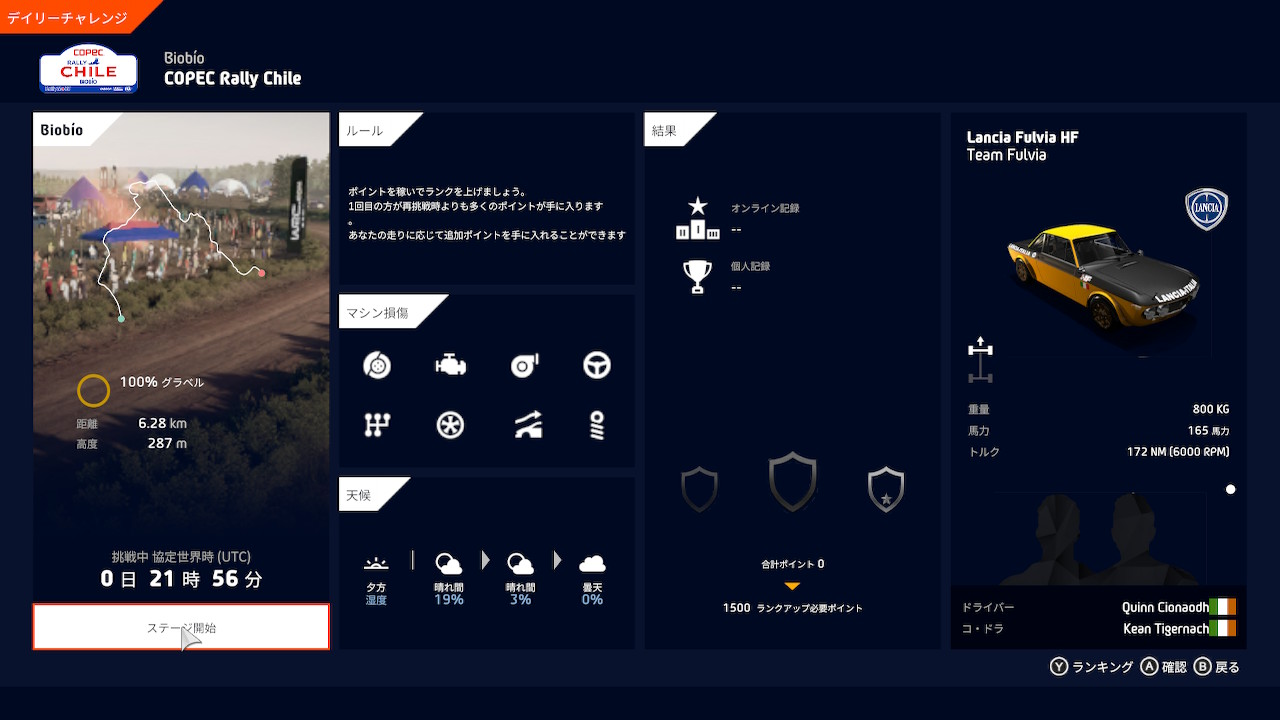Click the drivetrain layout icon

click(x=981, y=361)
